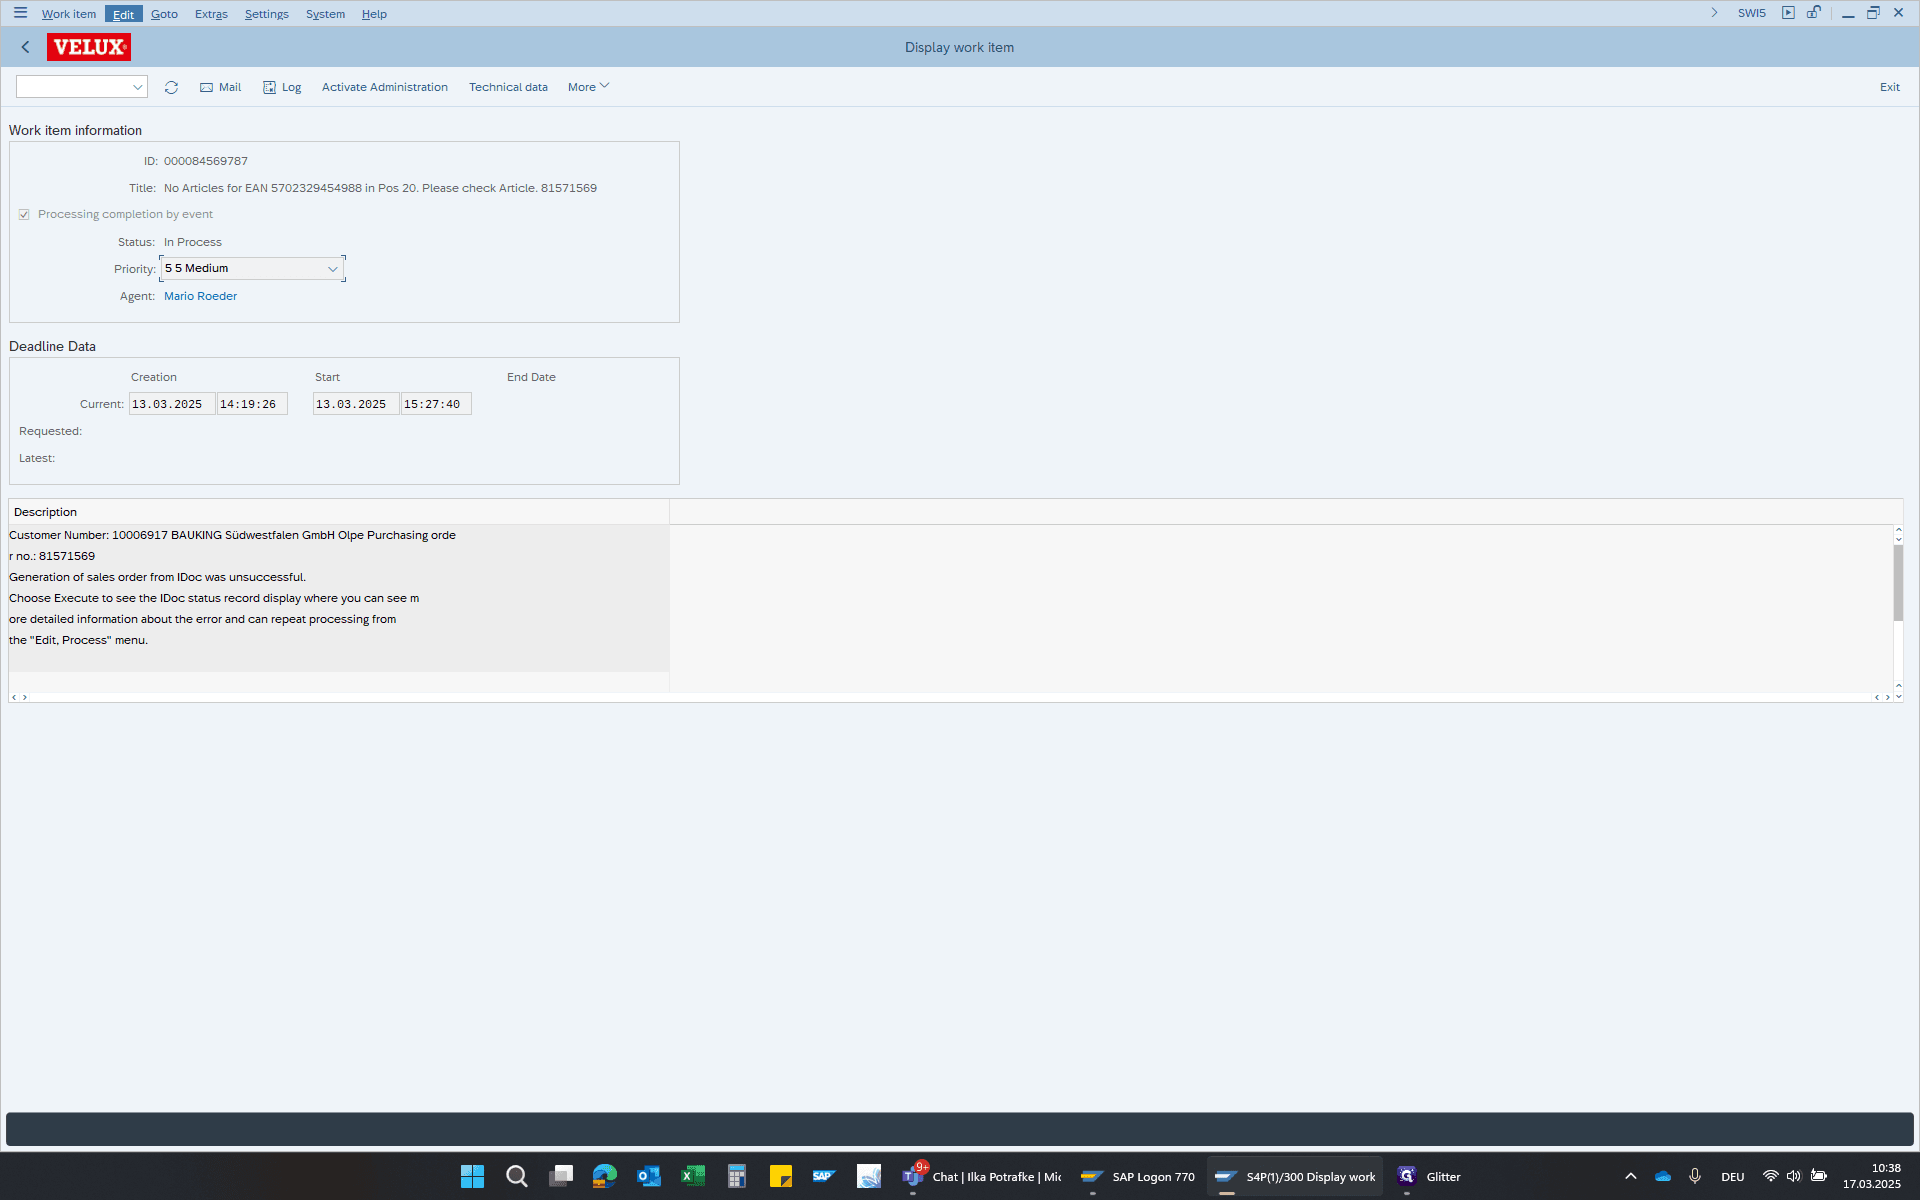Open Windows Search from taskbar
Viewport: 1920px width, 1200px height.
coord(516,1176)
